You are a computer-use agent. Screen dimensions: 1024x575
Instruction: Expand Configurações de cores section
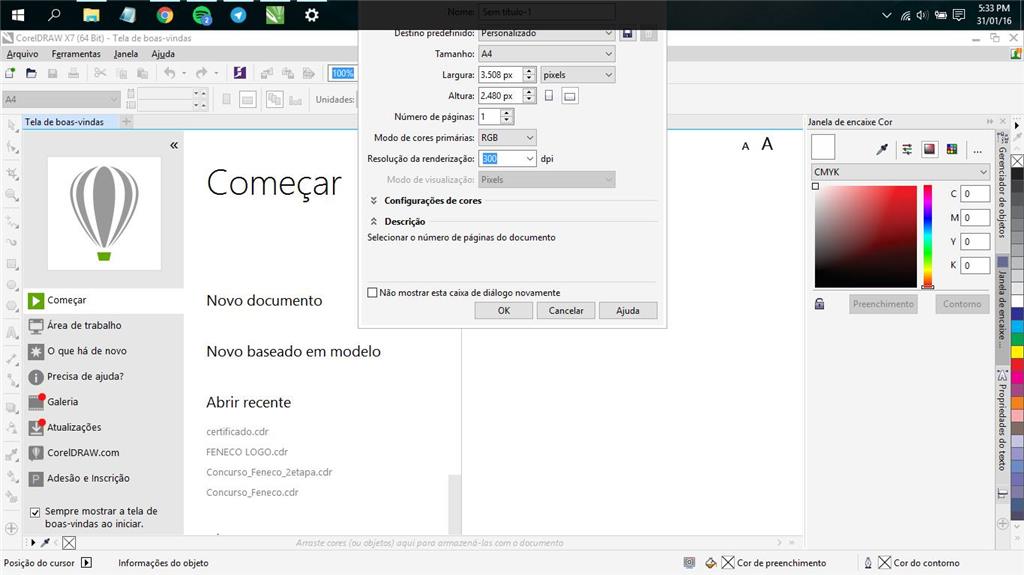tap(374, 201)
